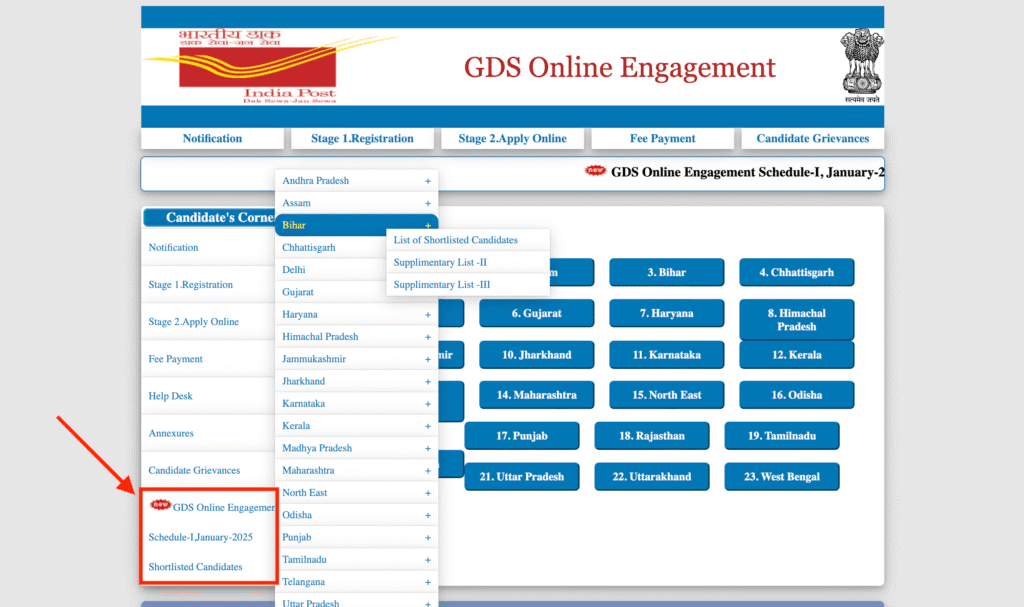
Task: Expand Andhra Pradesh plus sign
Action: [428, 181]
